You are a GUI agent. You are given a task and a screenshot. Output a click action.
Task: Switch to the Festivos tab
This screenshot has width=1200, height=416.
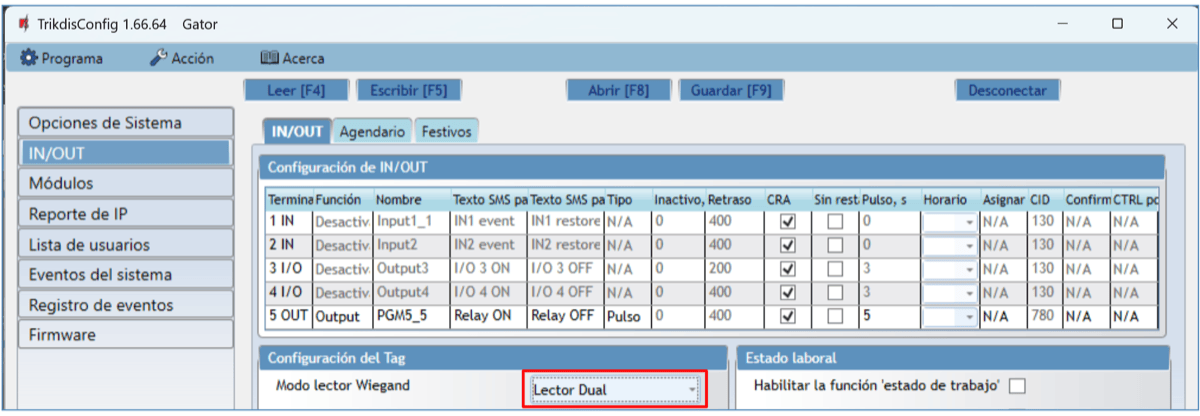pos(446,131)
